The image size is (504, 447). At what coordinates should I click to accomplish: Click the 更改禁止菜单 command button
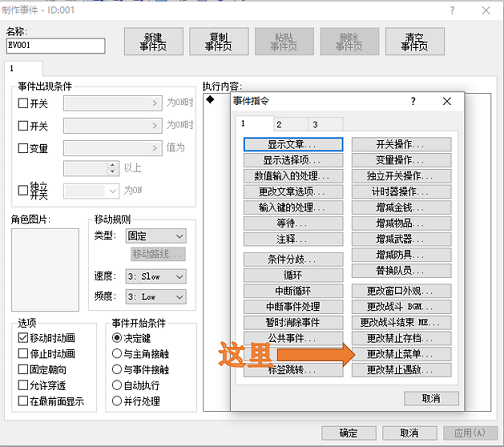pos(401,354)
